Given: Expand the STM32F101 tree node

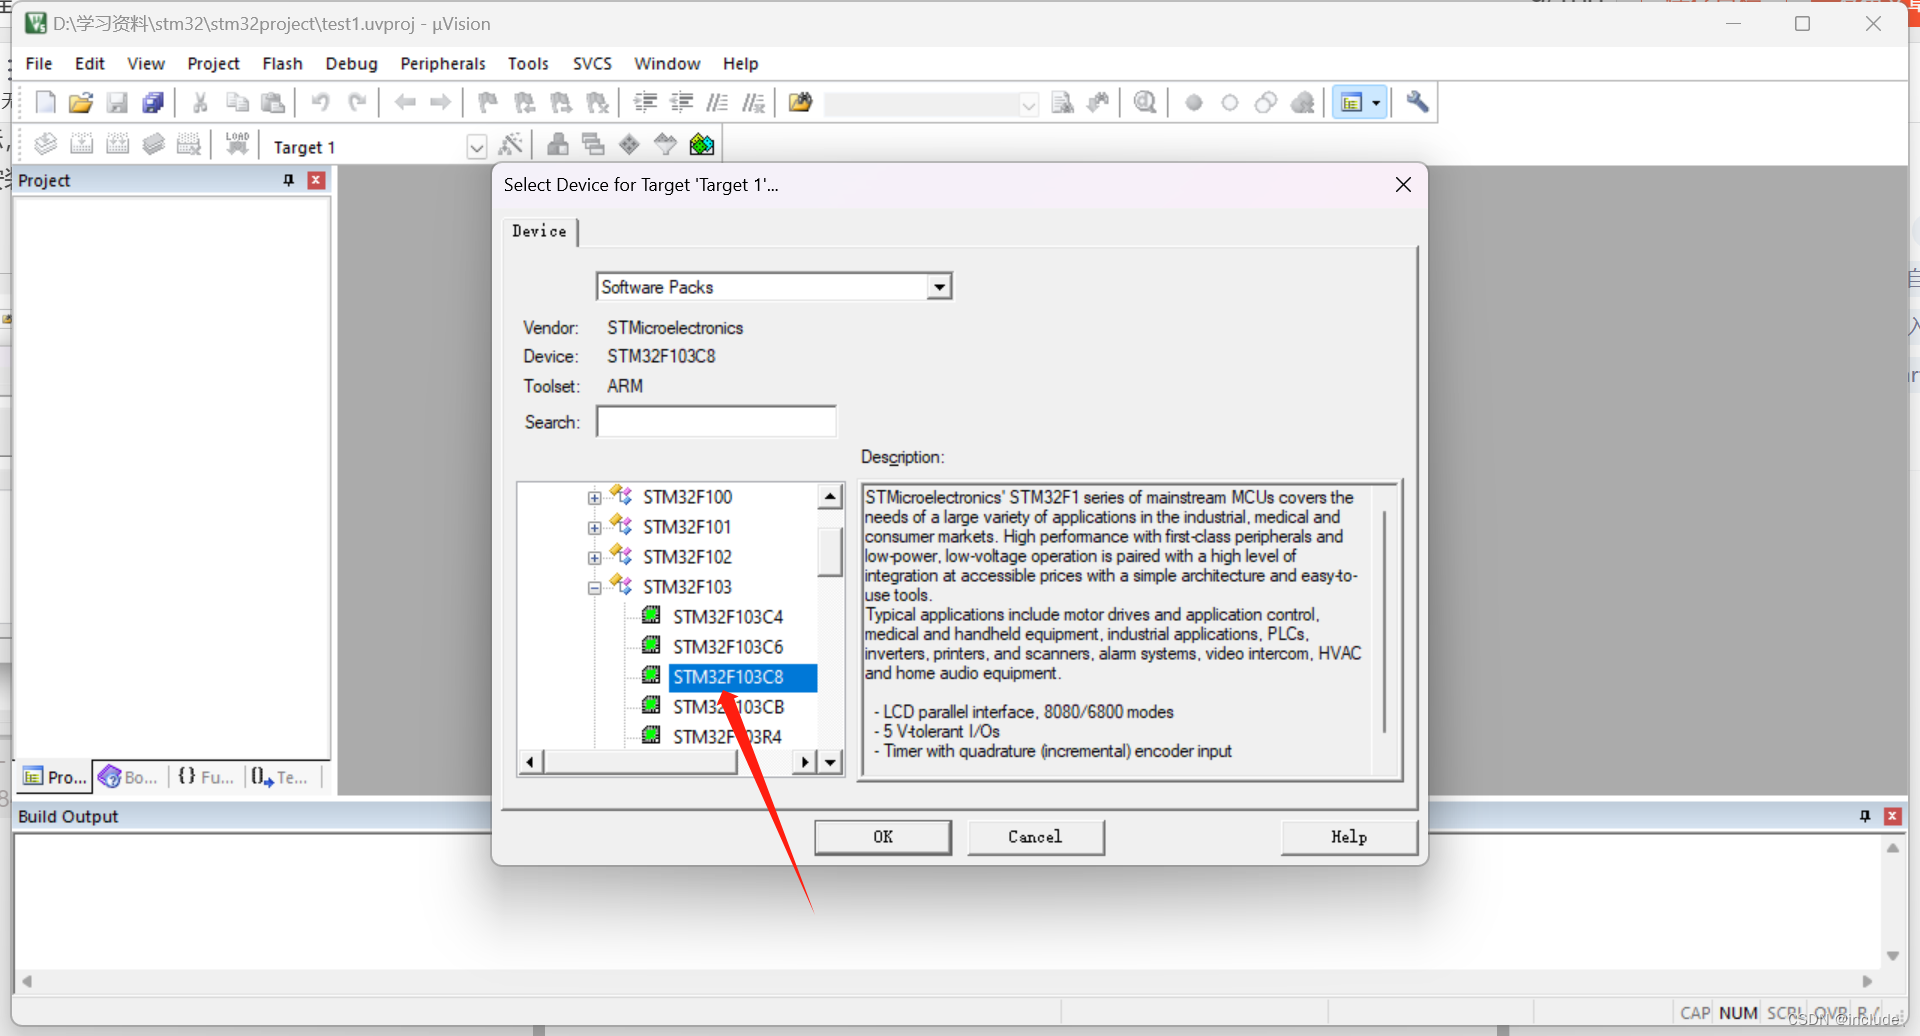Looking at the screenshot, I should 595,528.
